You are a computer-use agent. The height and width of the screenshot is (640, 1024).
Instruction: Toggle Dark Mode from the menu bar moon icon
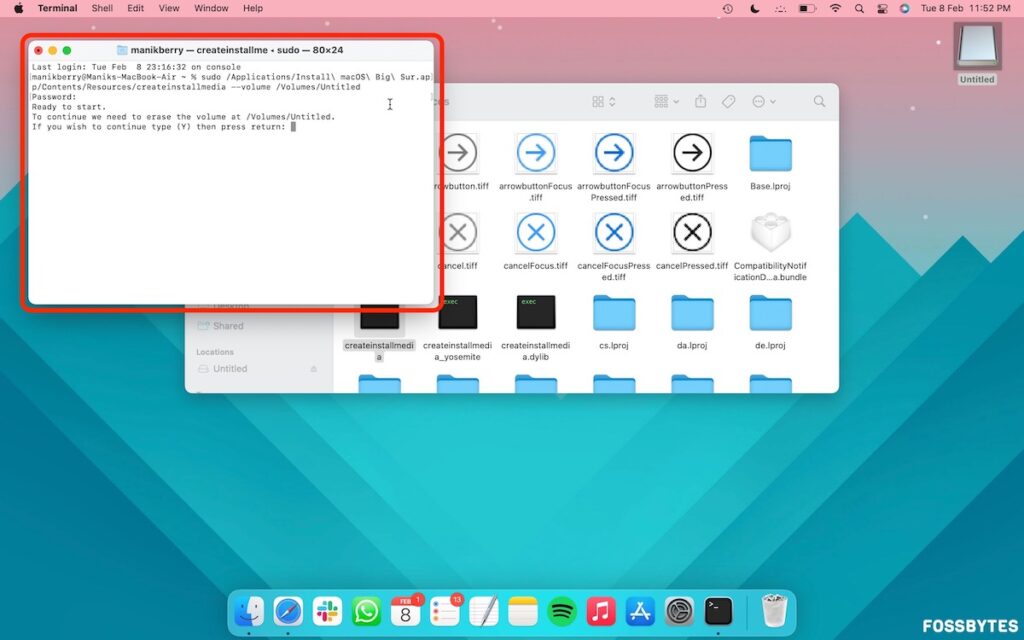point(753,8)
